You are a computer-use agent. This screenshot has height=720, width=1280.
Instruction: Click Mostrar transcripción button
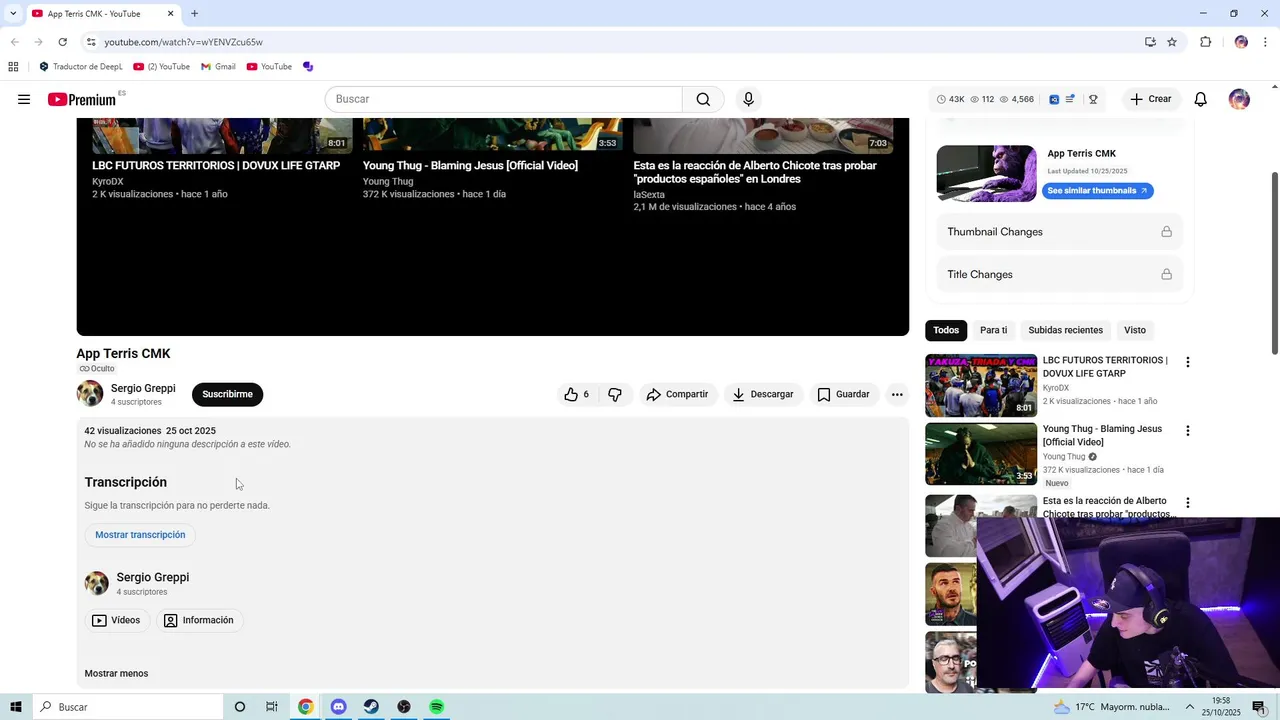point(140,535)
